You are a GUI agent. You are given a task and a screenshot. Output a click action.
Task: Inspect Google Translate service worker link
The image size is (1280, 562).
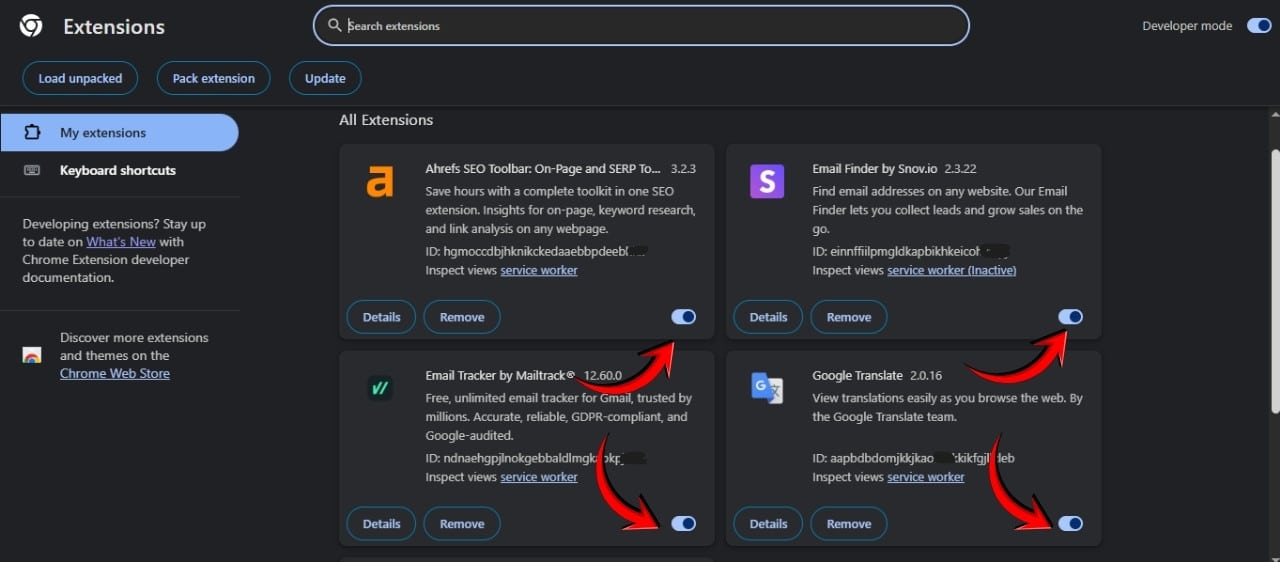click(x=926, y=478)
